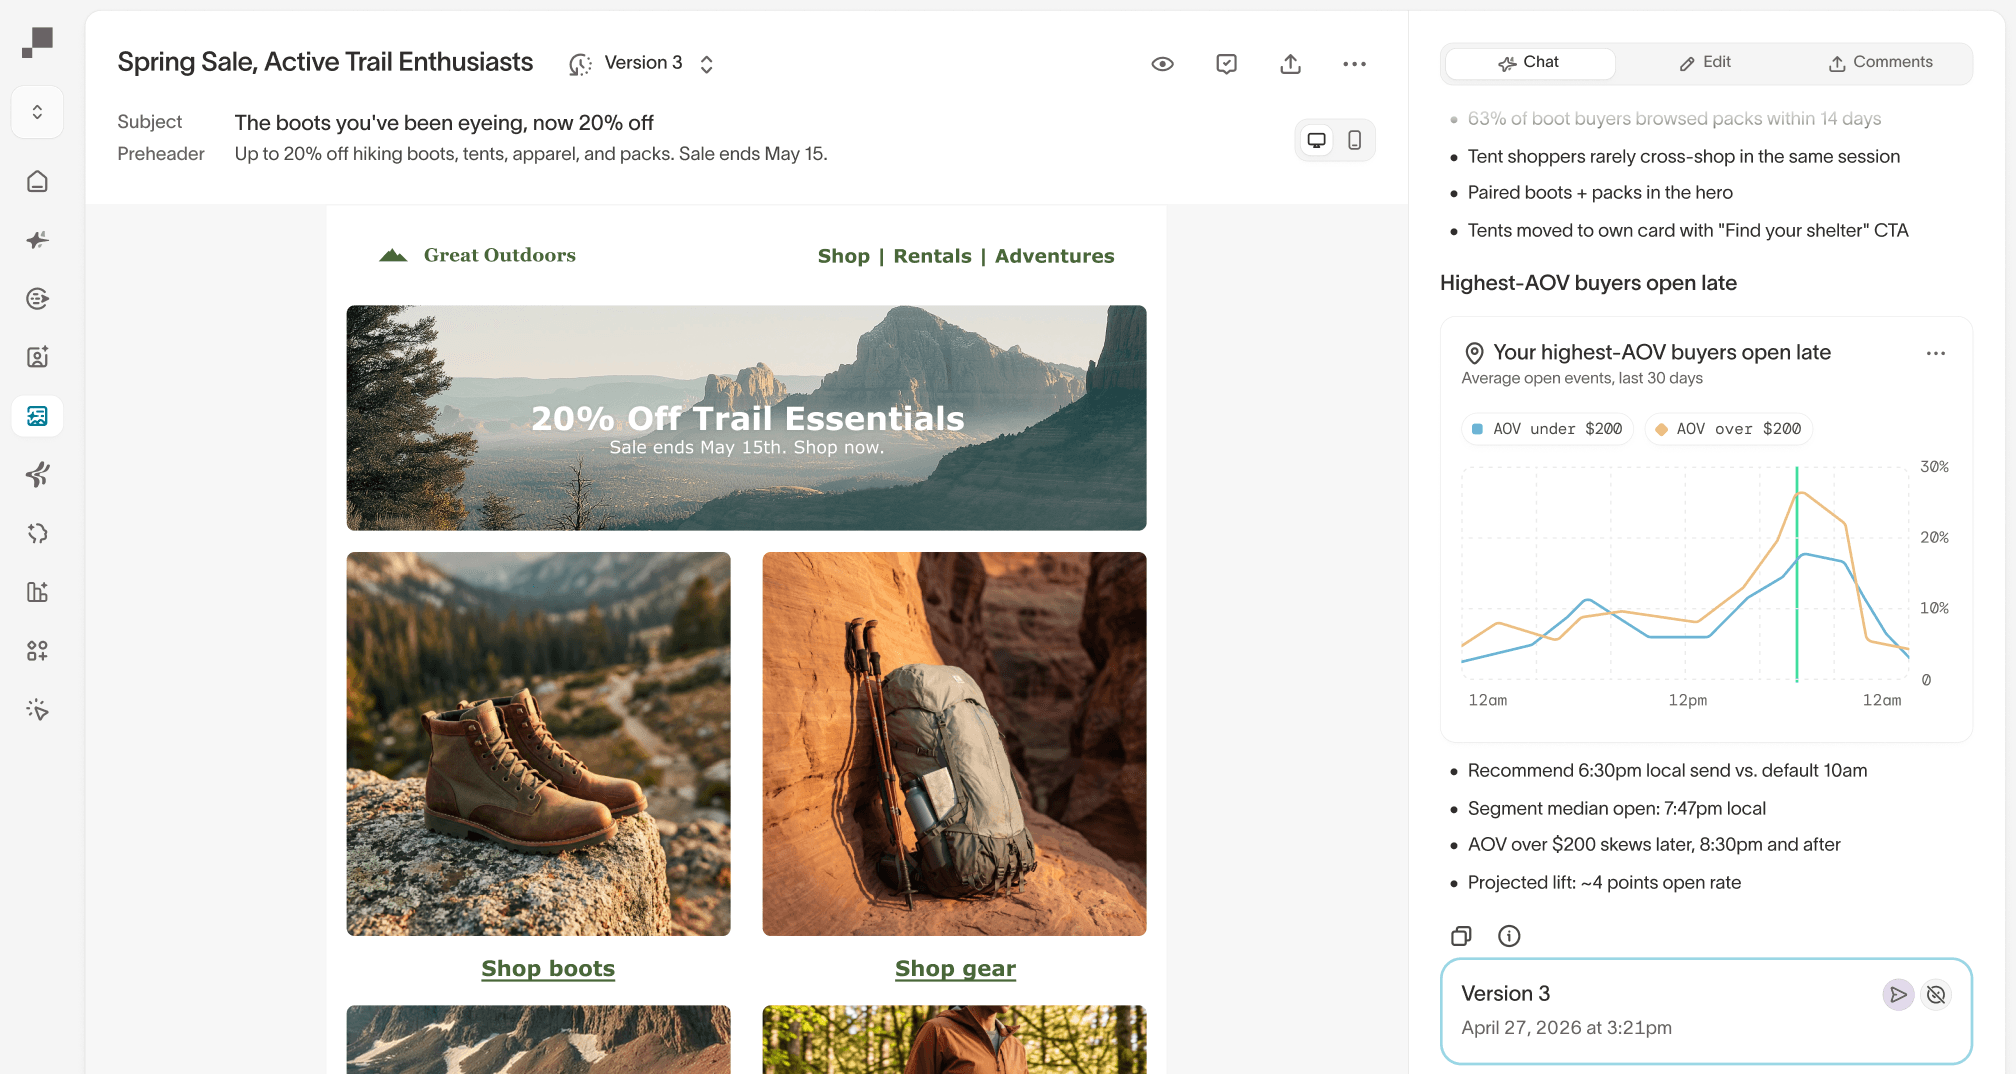Screen dimensions: 2016x1074
Task: Open the eye preview icon in the toolbar
Action: tap(1162, 63)
